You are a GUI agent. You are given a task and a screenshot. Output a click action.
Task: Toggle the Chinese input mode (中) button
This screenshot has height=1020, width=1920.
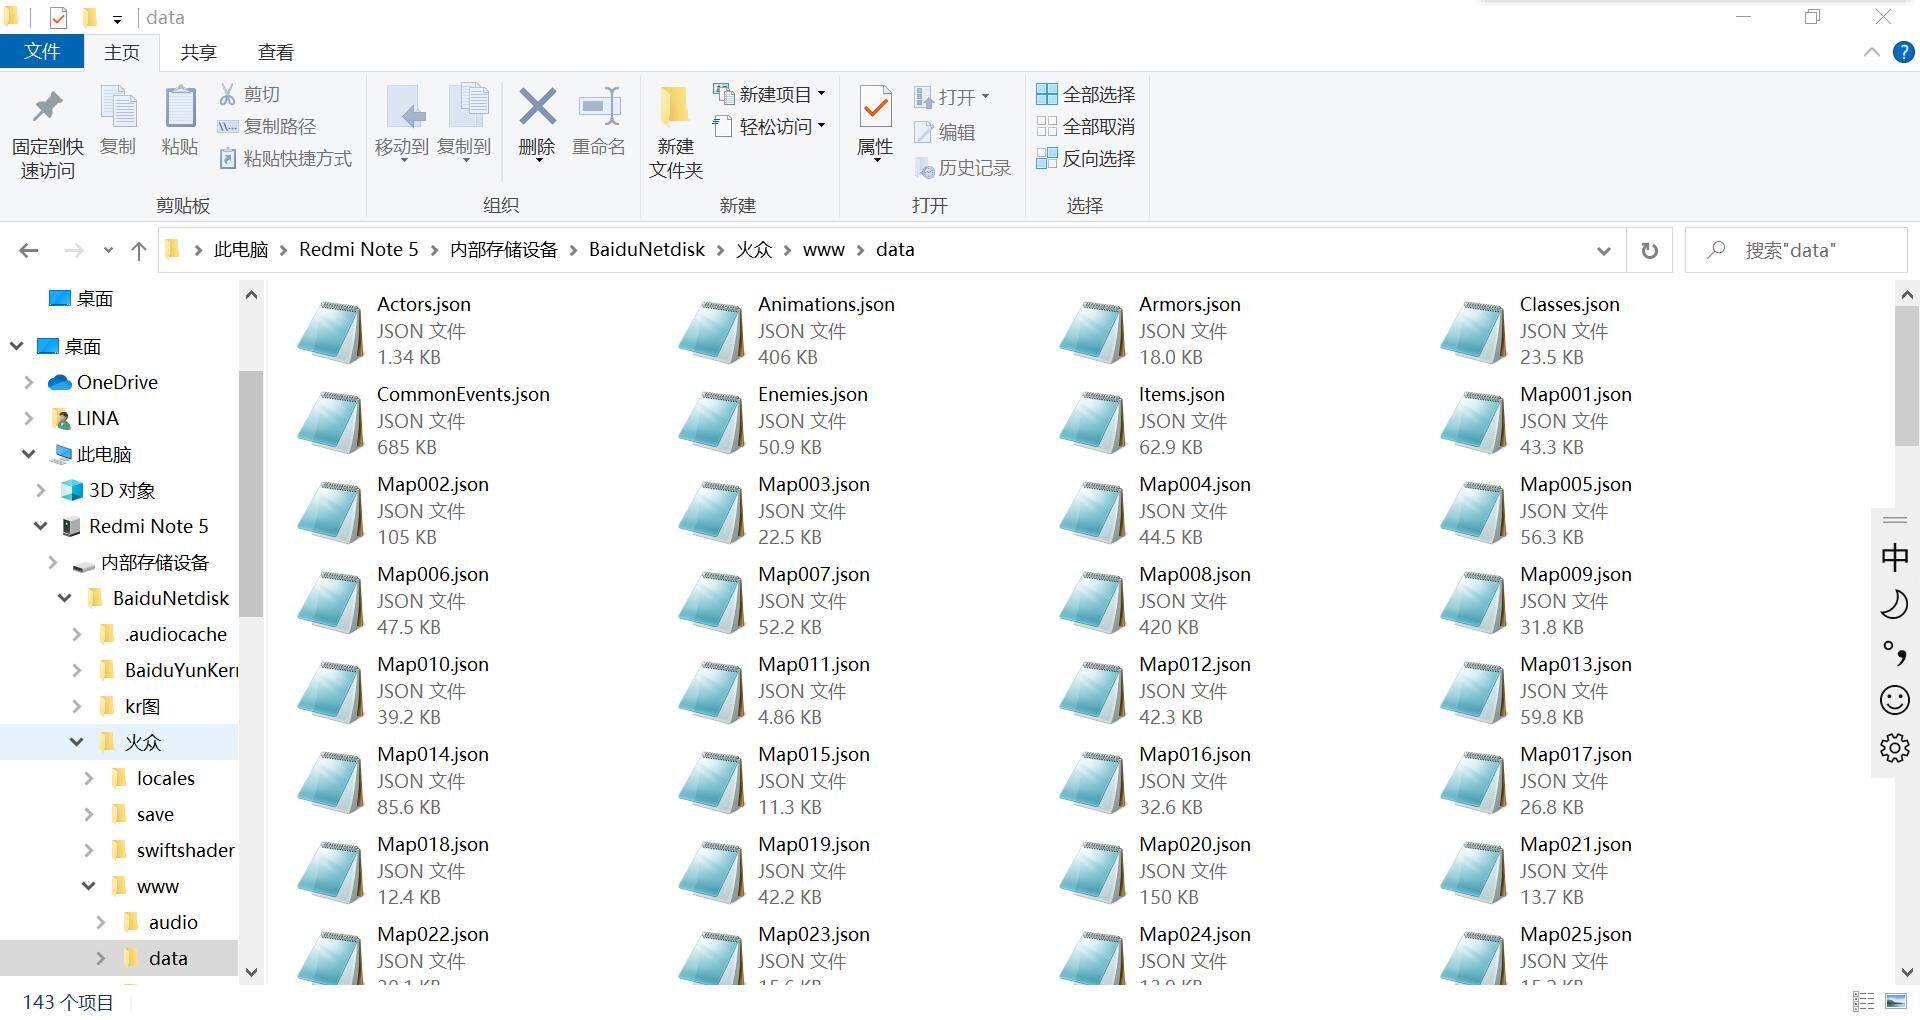pyautogui.click(x=1894, y=557)
